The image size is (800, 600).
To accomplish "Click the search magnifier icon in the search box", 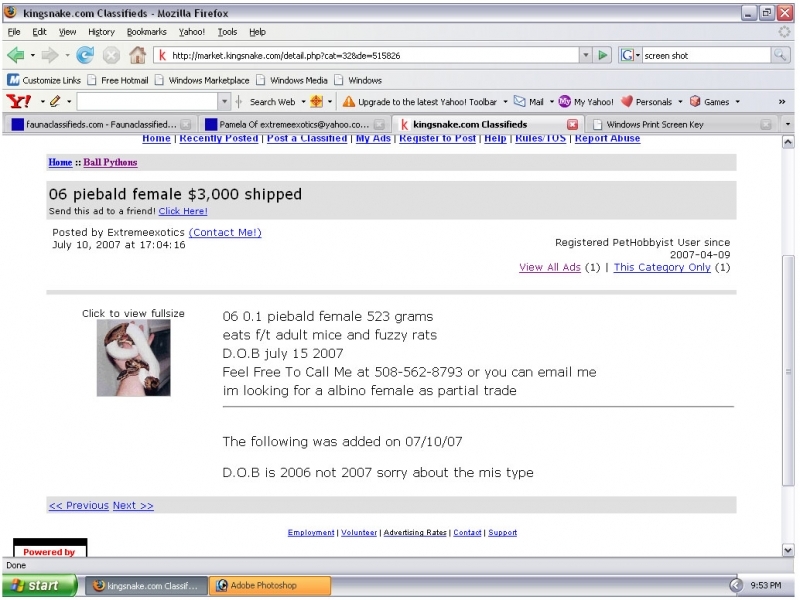I will (780, 55).
